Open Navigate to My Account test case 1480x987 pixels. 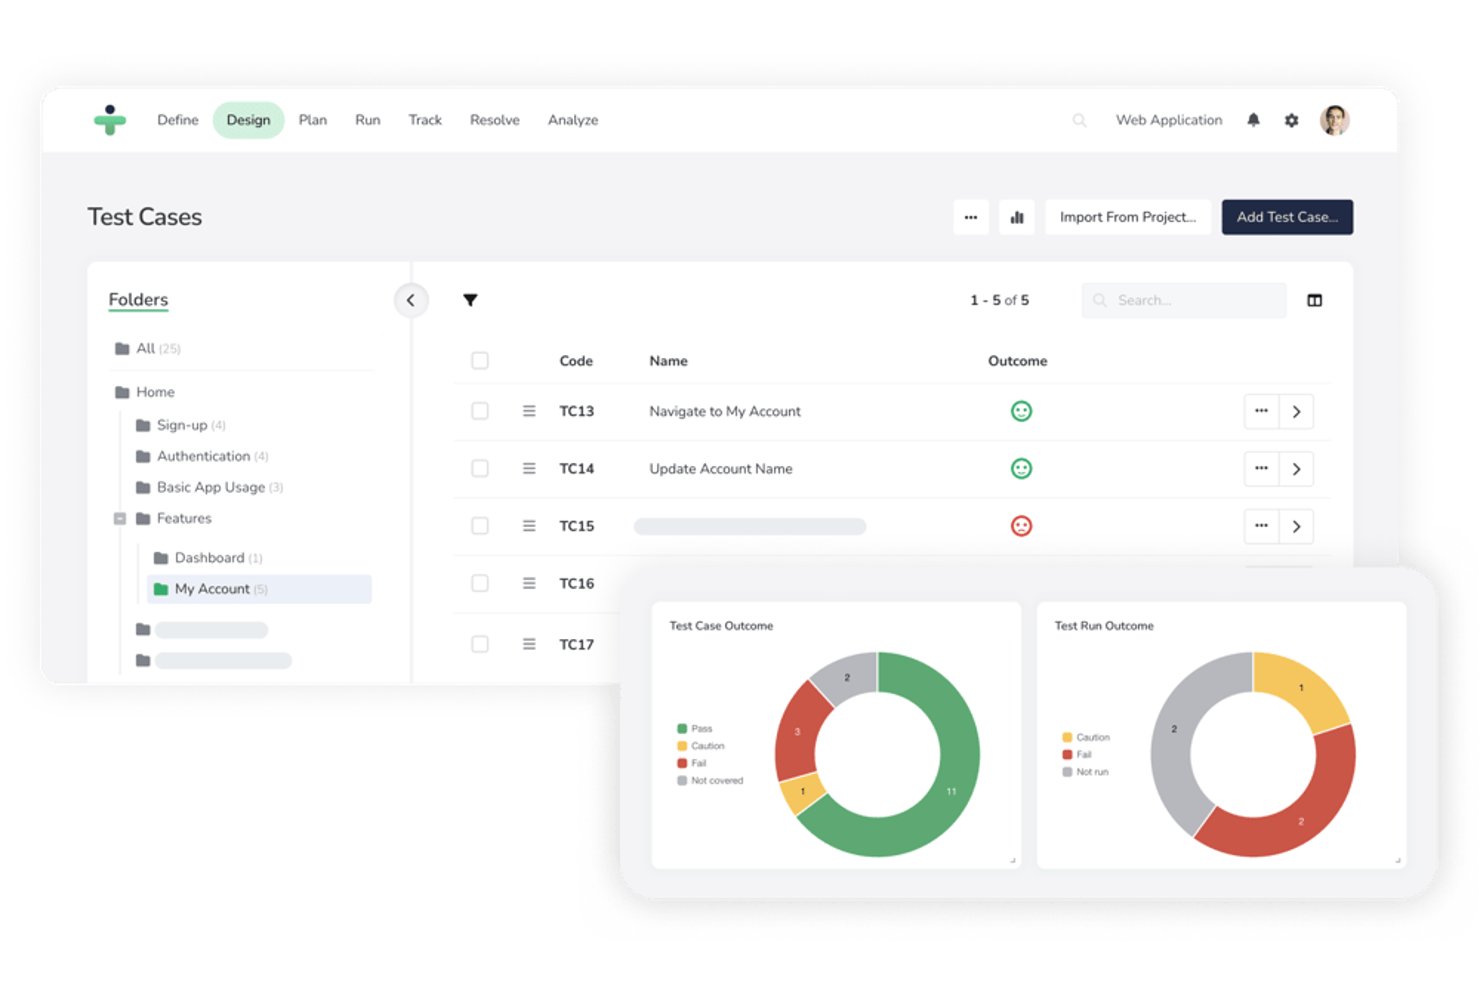click(725, 411)
